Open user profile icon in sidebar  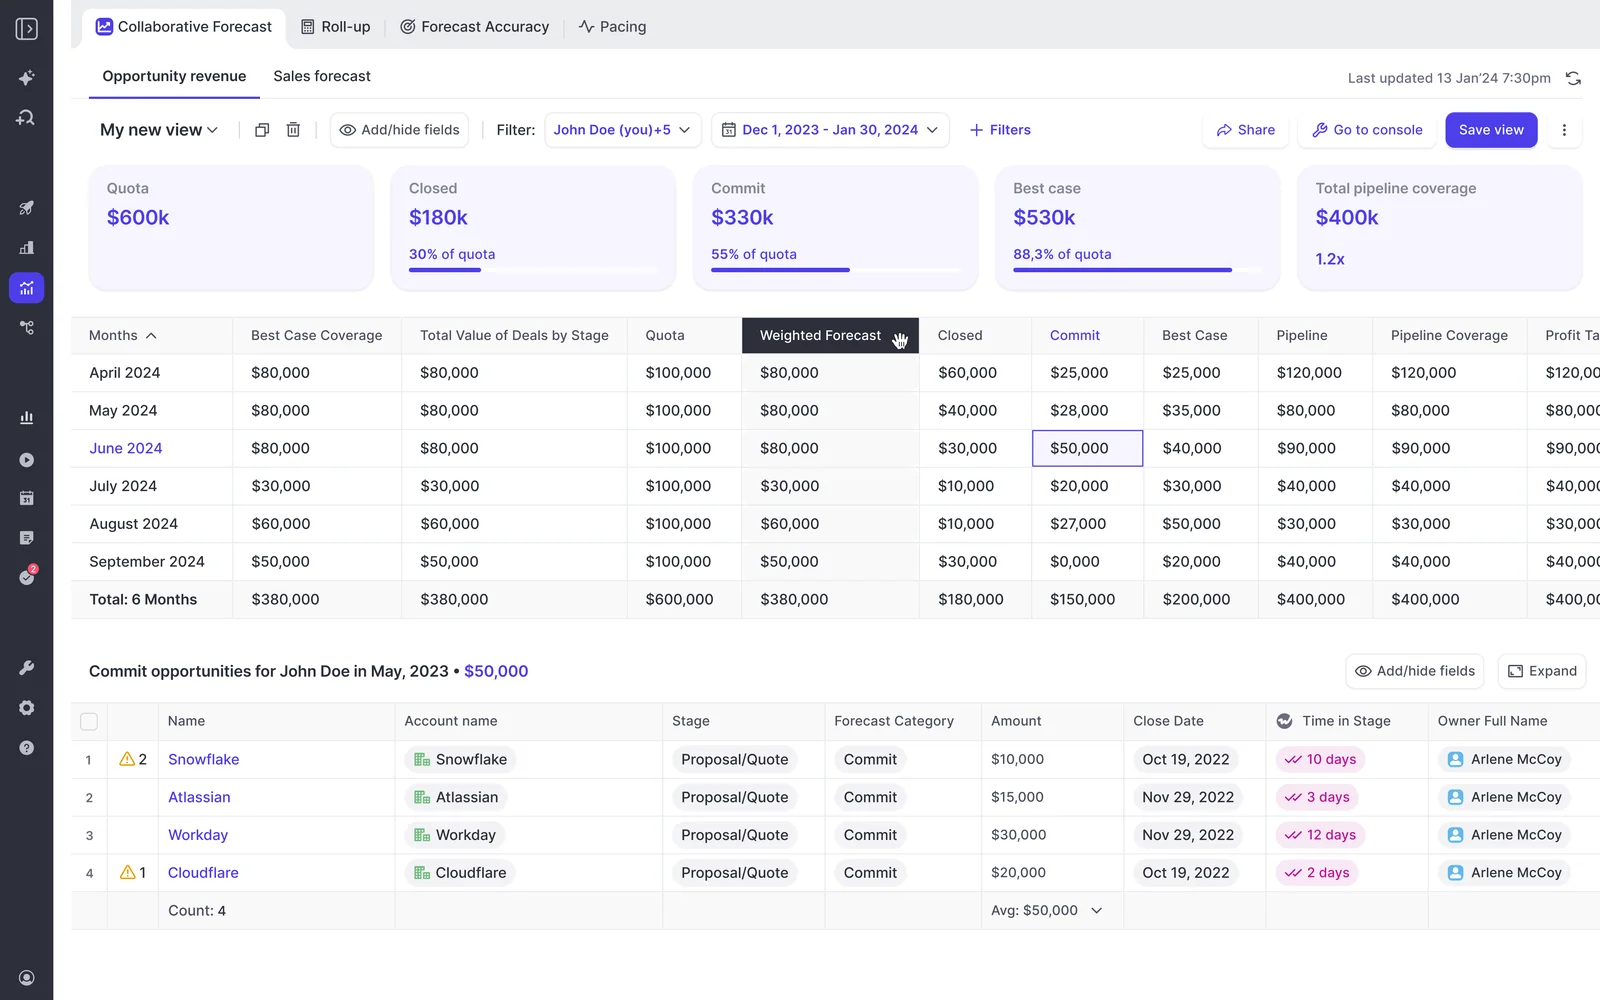pyautogui.click(x=27, y=978)
